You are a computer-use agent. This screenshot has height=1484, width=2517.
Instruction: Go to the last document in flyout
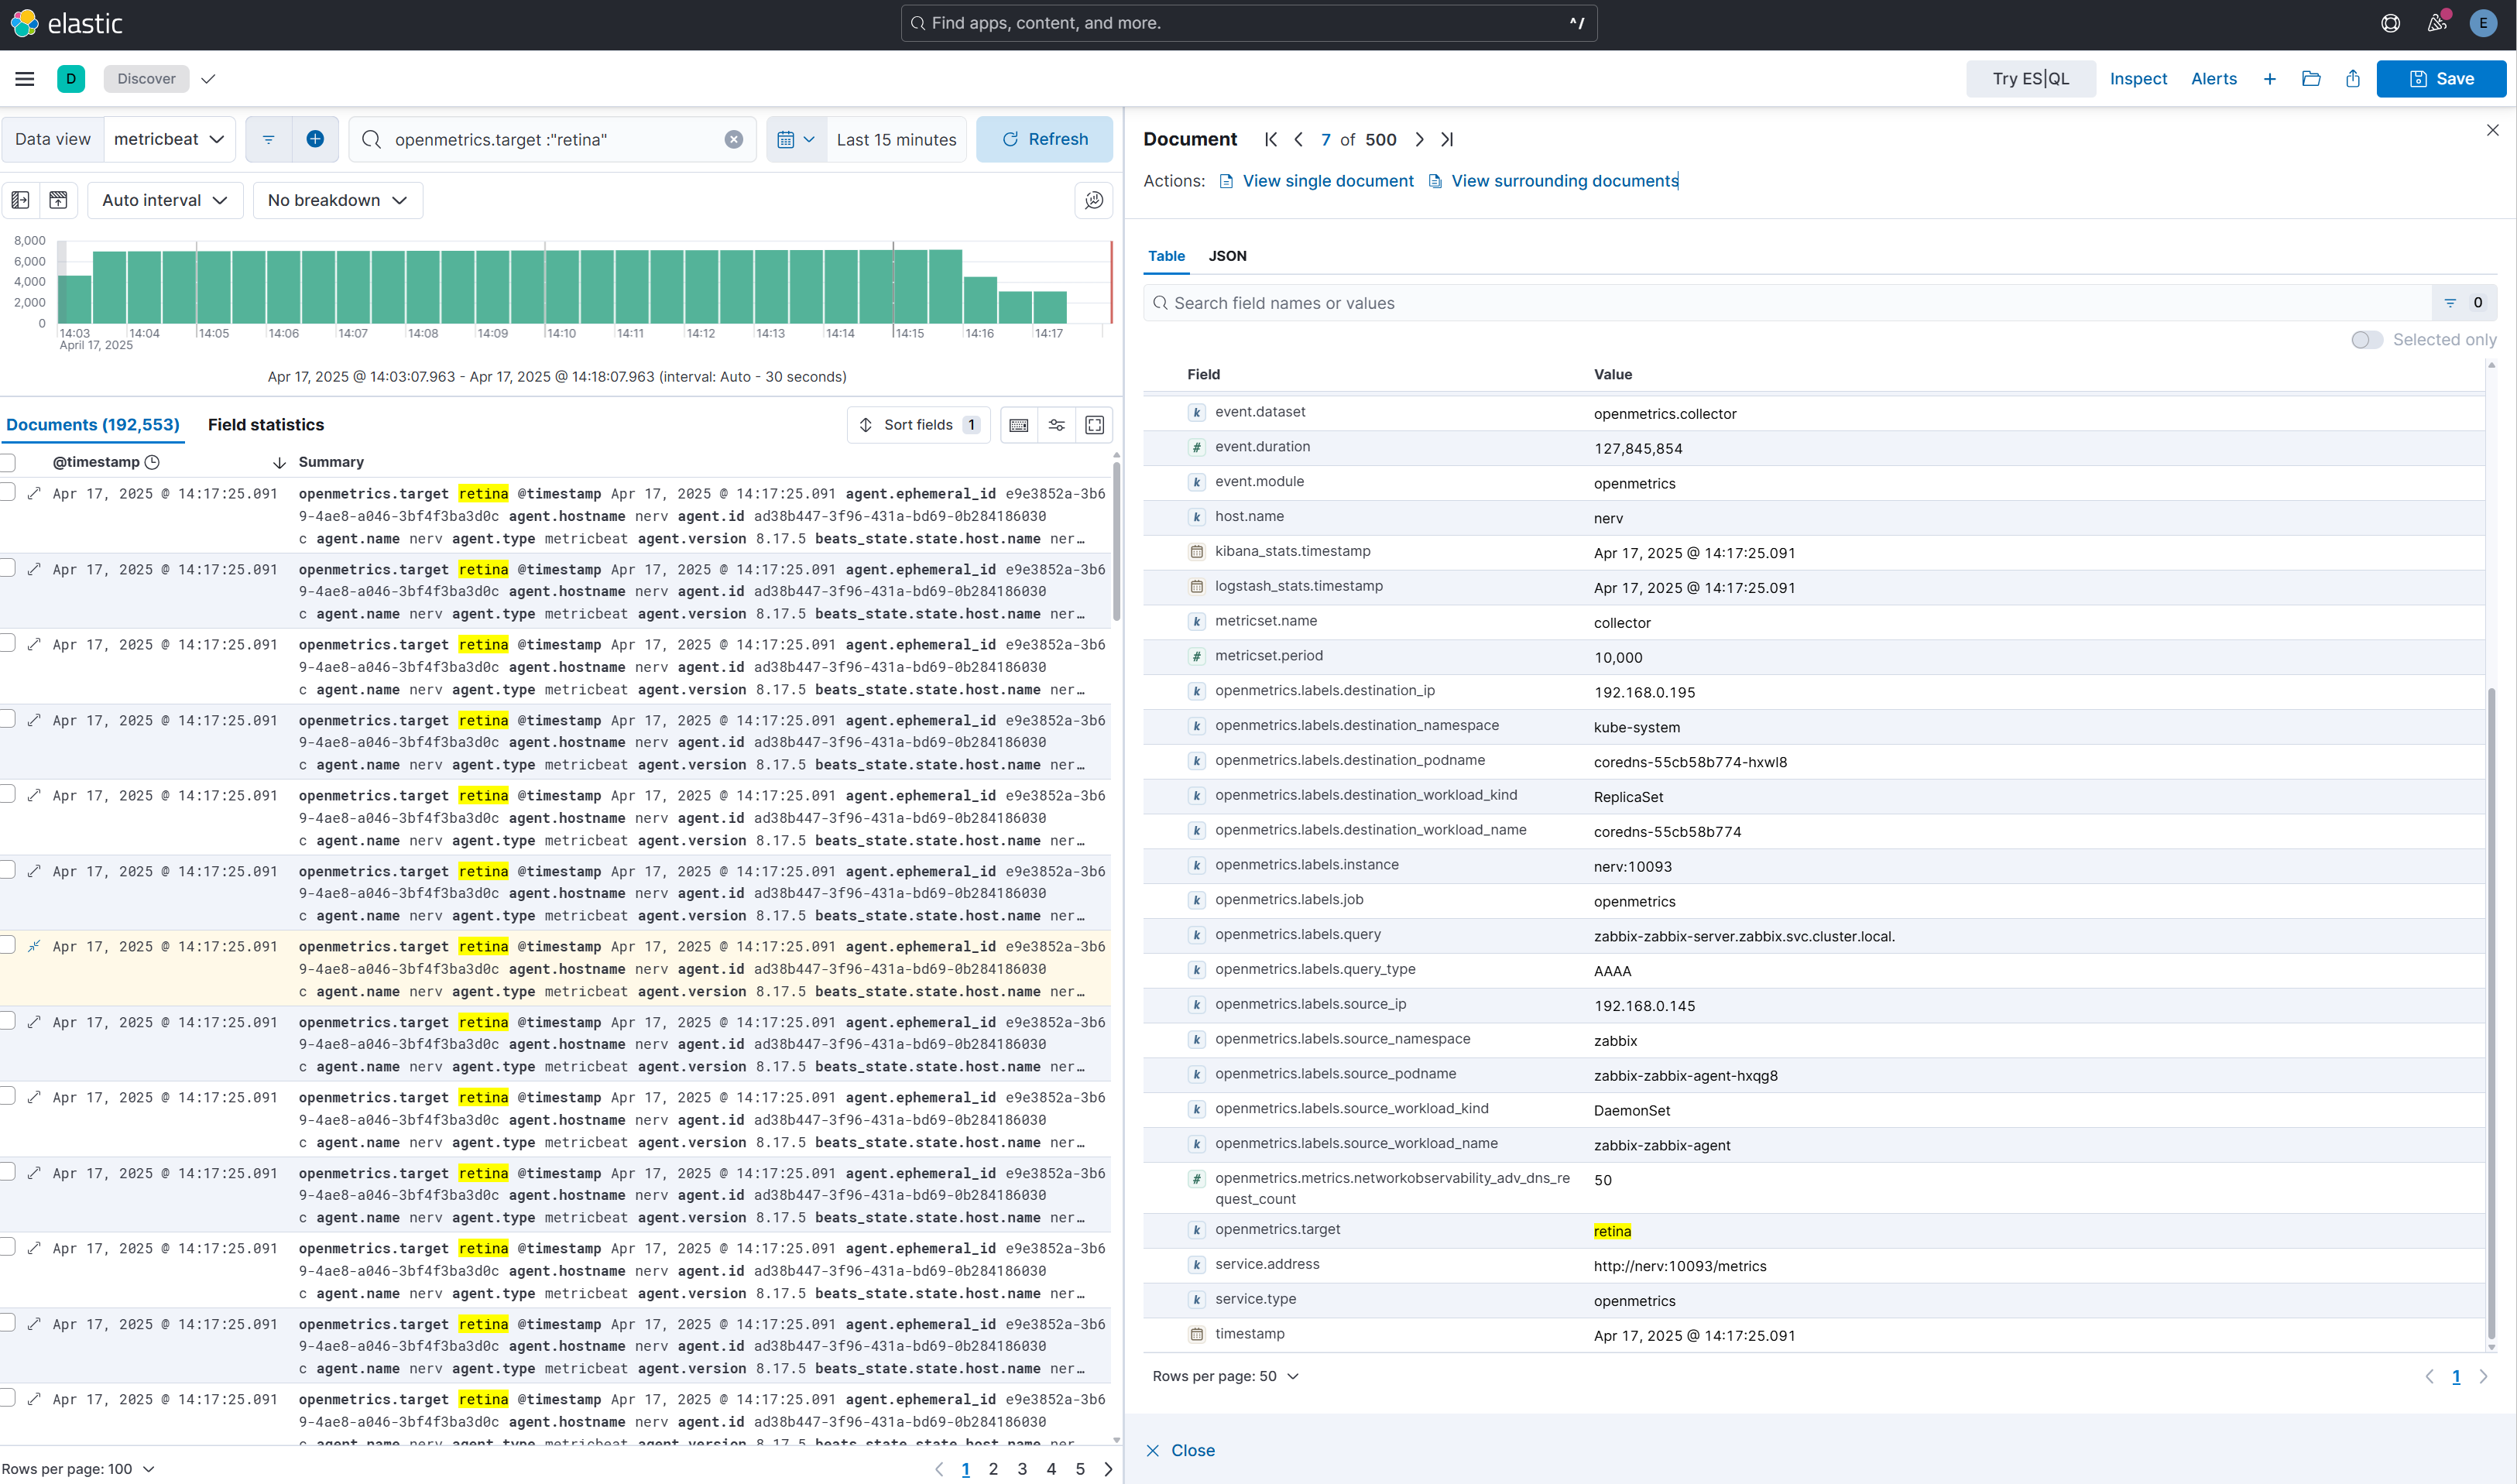tap(1447, 140)
